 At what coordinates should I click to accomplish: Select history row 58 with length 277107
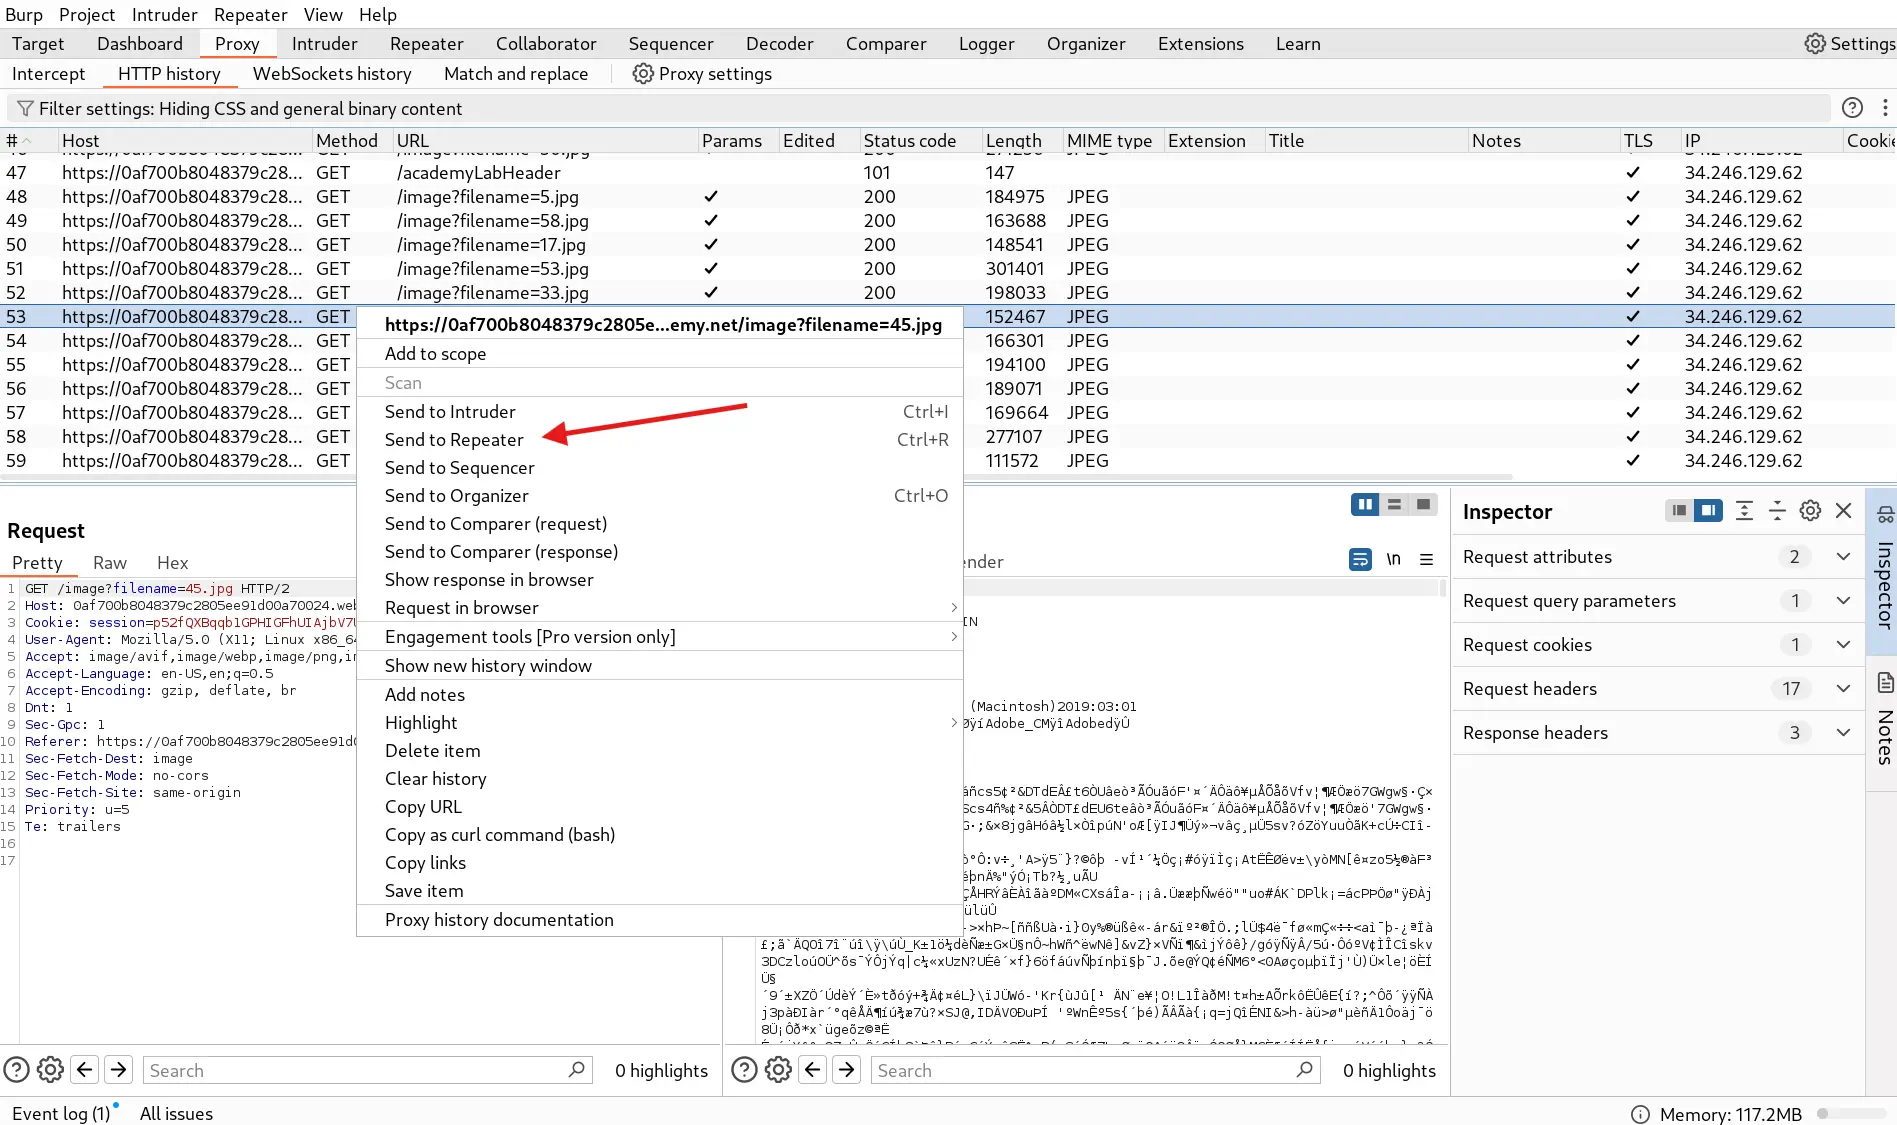tap(948, 436)
